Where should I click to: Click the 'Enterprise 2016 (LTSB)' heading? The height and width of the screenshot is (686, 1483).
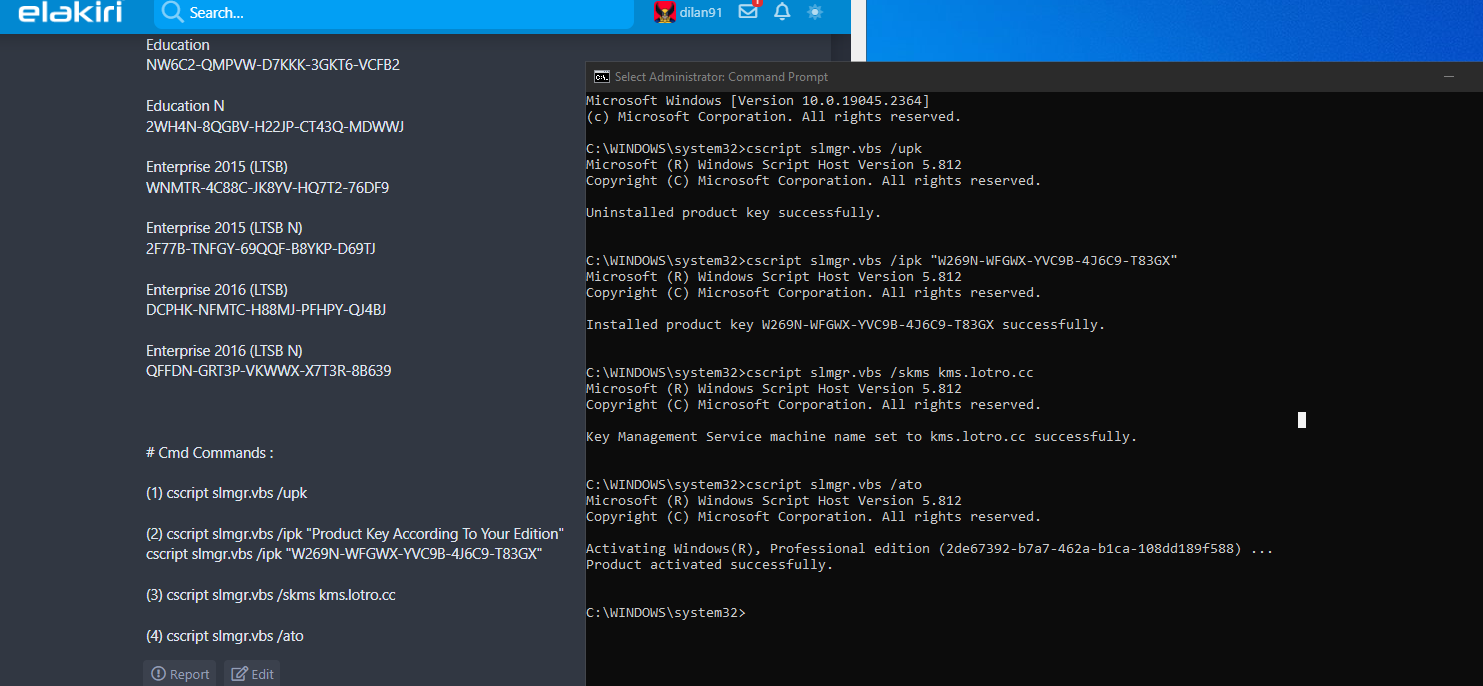(x=216, y=290)
